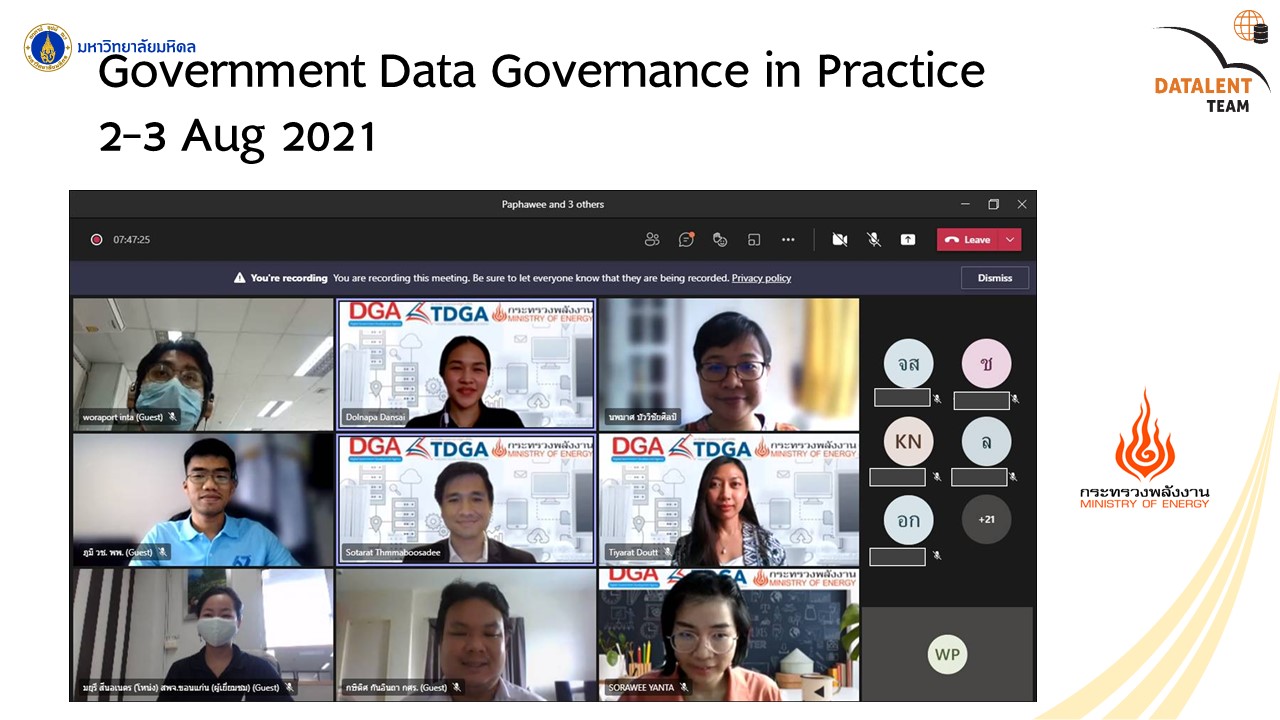Click the WP participant avatar
Viewport: 1280px width, 720px height.
(947, 655)
